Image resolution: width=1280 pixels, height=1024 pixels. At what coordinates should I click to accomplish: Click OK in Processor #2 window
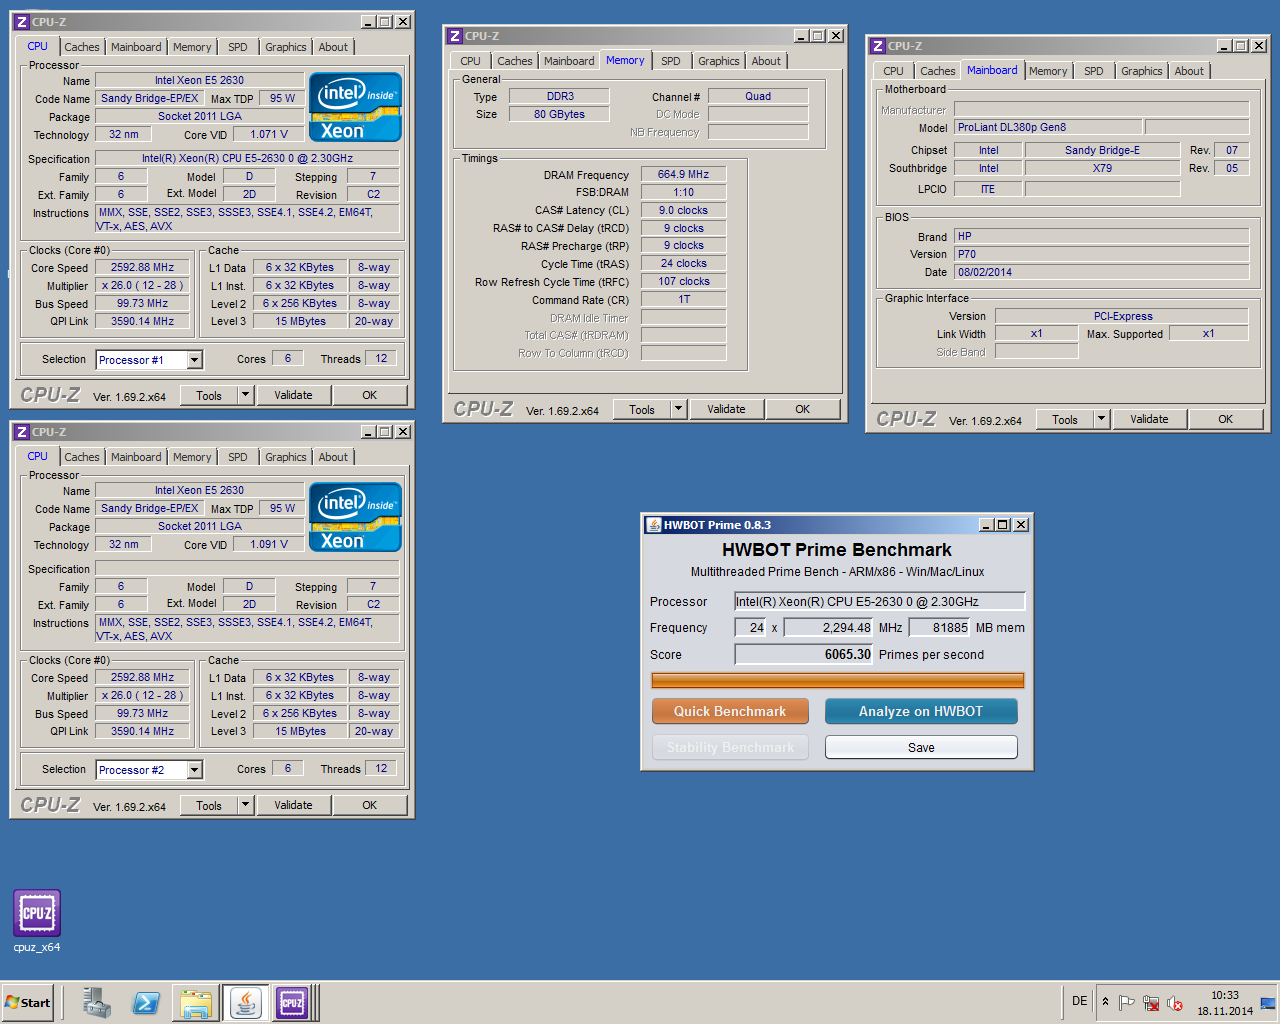coord(369,805)
